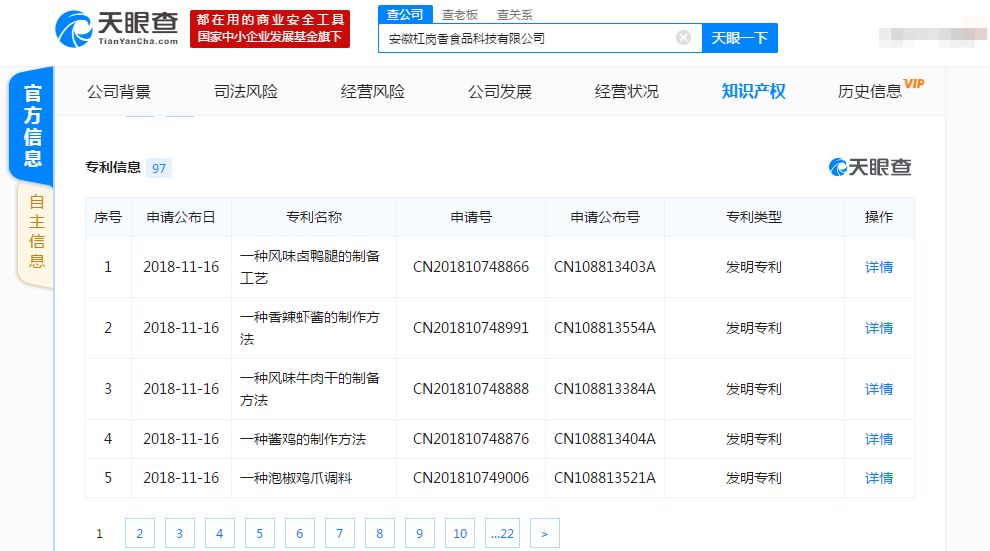Open the 历史信息 VIP section

872,92
